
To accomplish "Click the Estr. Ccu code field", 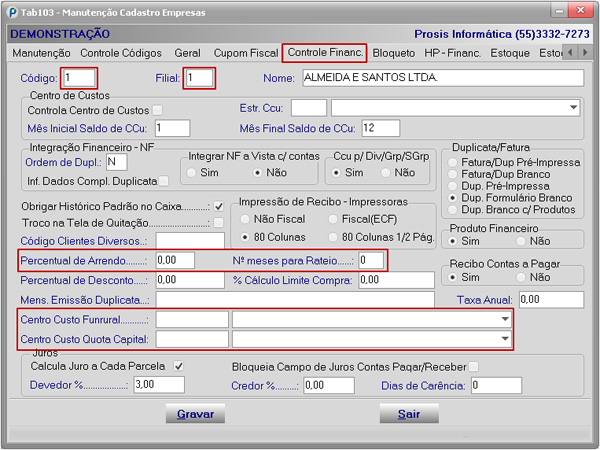I will coord(309,108).
